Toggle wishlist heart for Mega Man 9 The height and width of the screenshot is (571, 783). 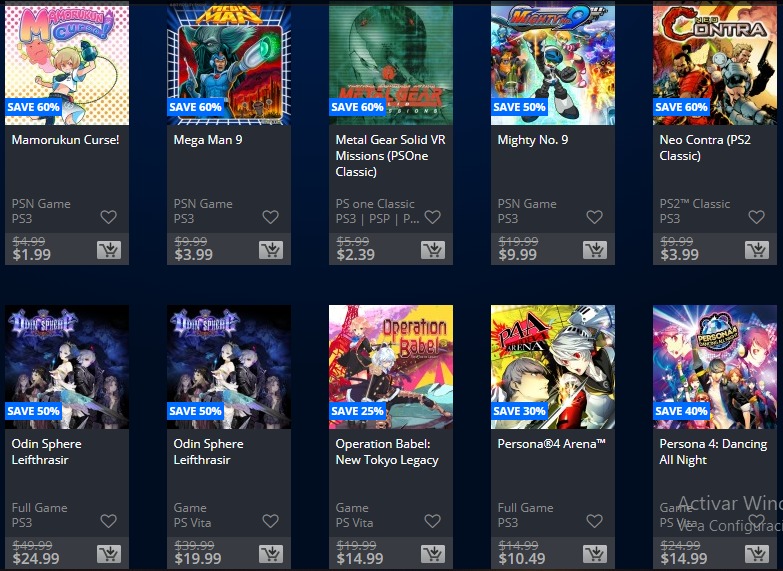[271, 217]
